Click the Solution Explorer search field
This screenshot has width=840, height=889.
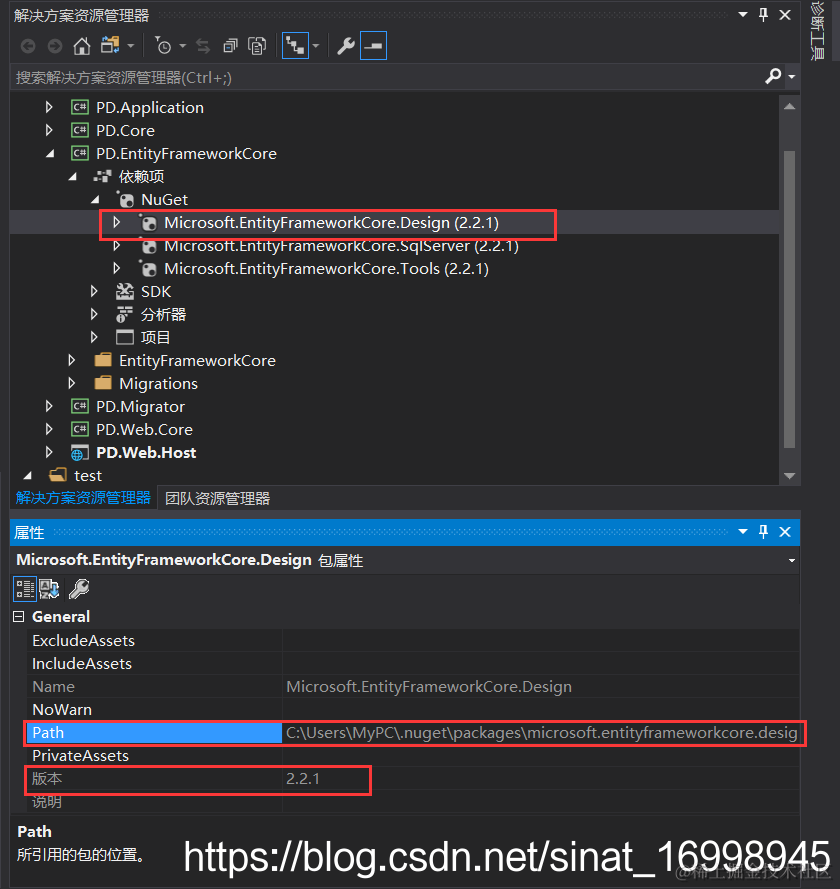coord(385,77)
